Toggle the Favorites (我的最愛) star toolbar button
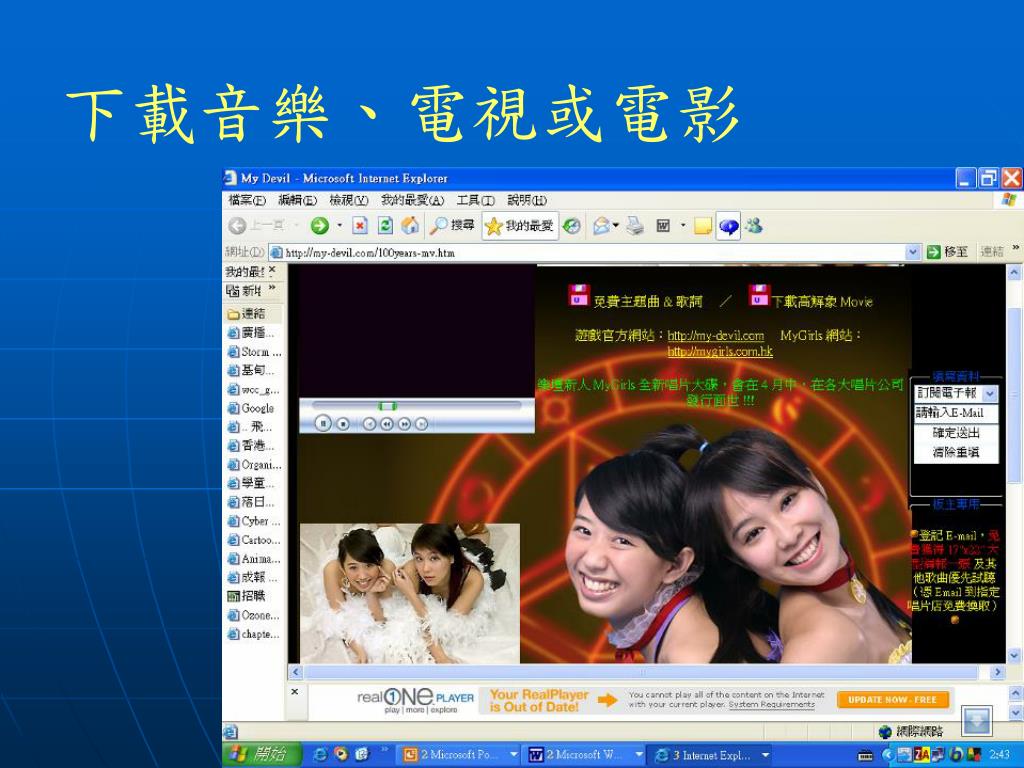Image resolution: width=1024 pixels, height=768 pixels. [x=520, y=226]
